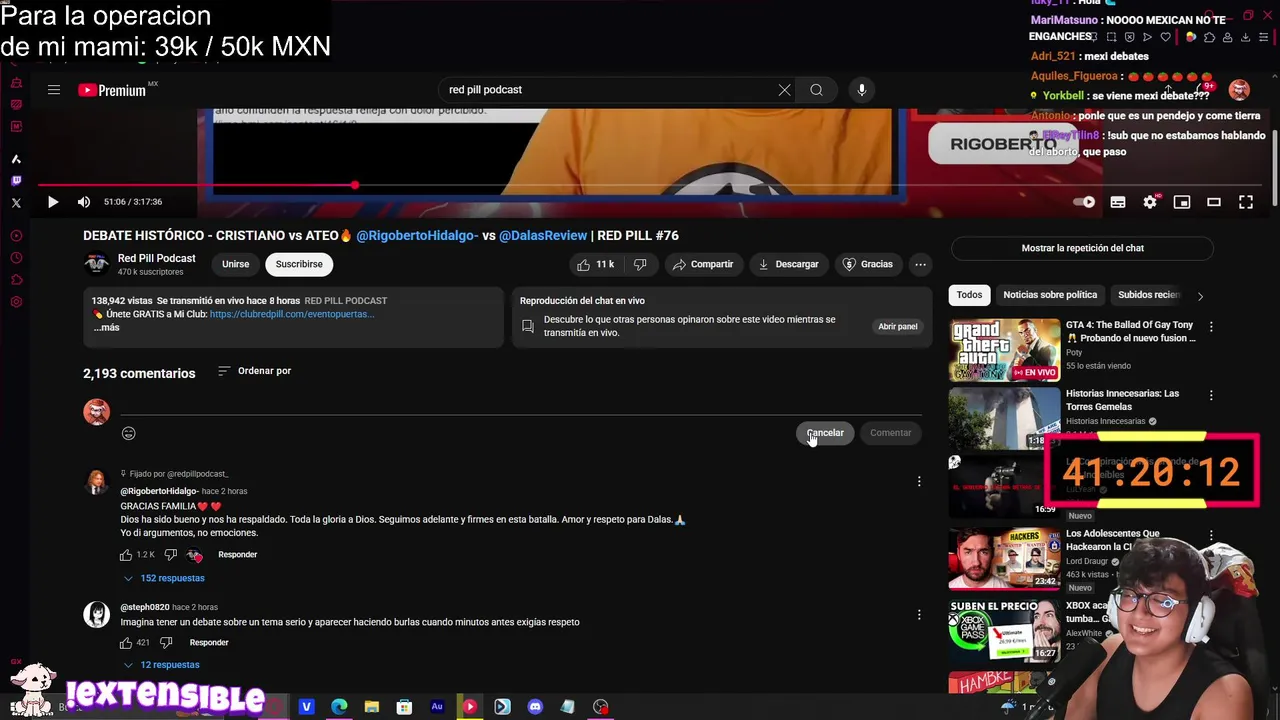
Task: Toggle subtitles in the player
Action: [1118, 202]
